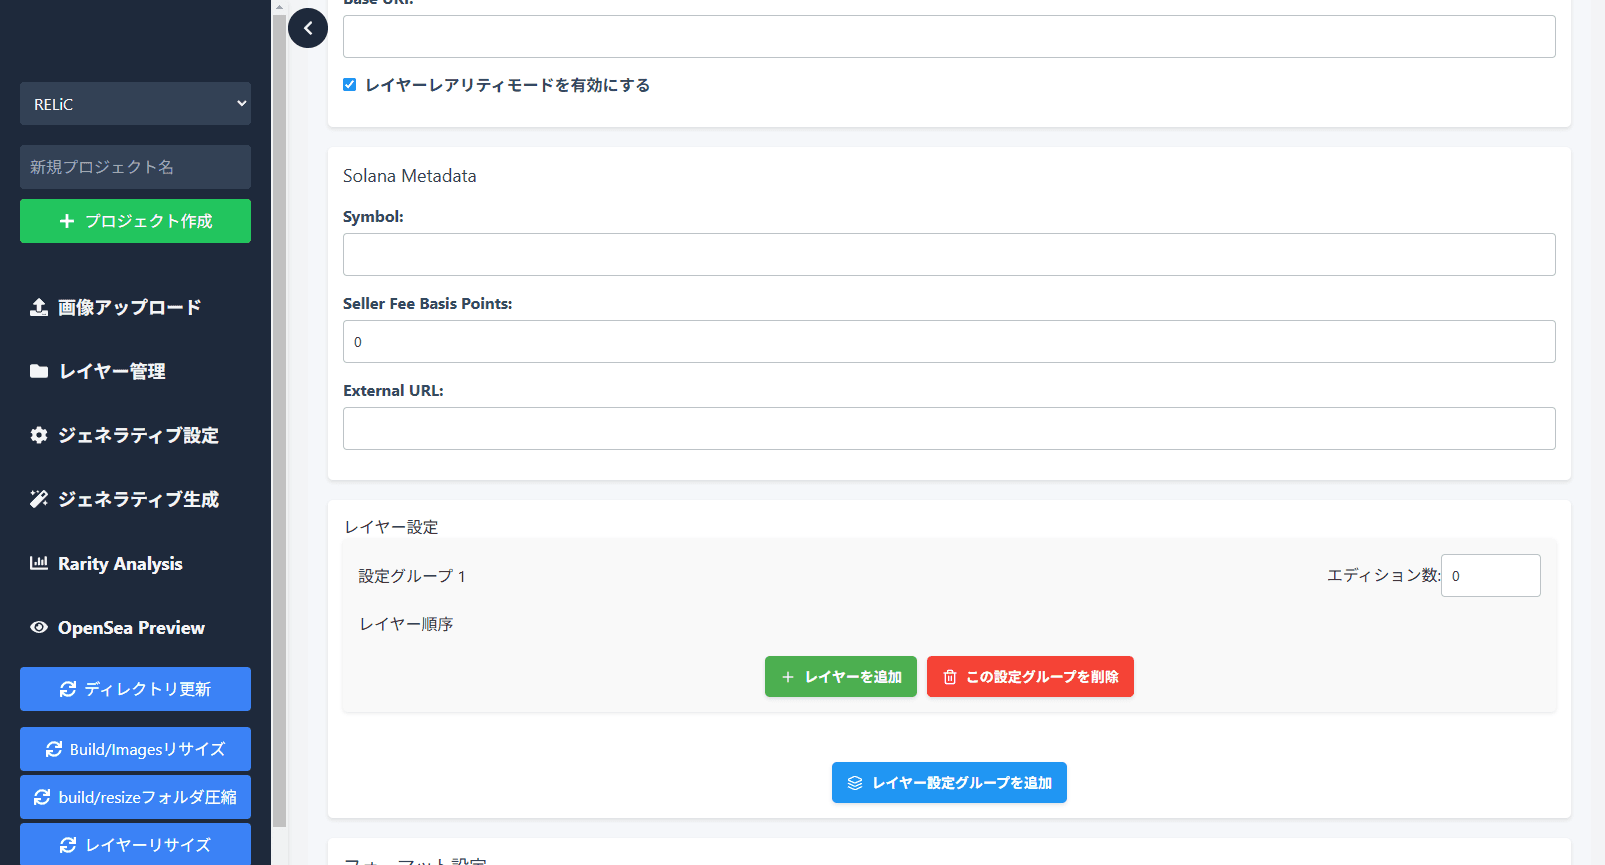Image resolution: width=1605 pixels, height=865 pixels.
Task: Collapse the sidebar with the round arrow button
Action: (x=308, y=28)
